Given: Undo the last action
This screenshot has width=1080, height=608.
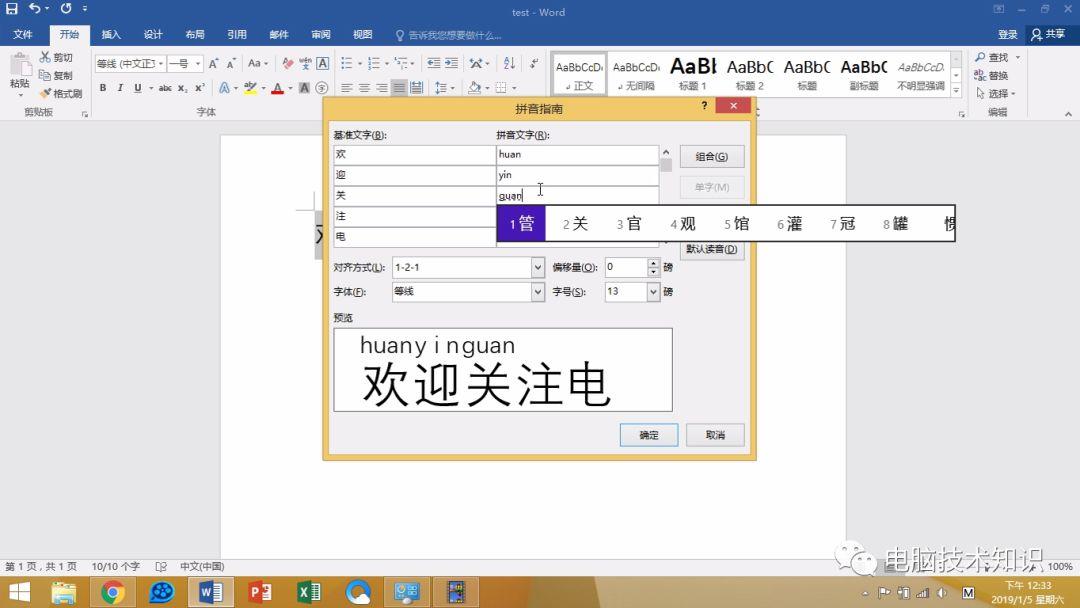Looking at the screenshot, I should click(x=34, y=9).
